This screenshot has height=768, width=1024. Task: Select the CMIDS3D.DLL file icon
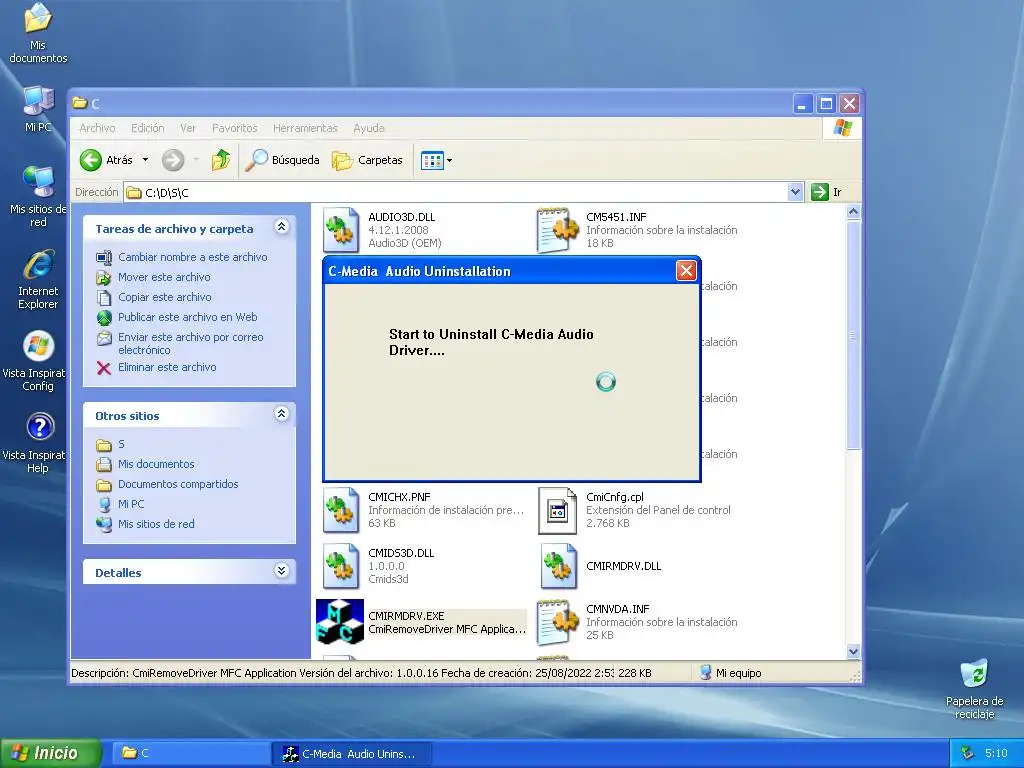340,566
